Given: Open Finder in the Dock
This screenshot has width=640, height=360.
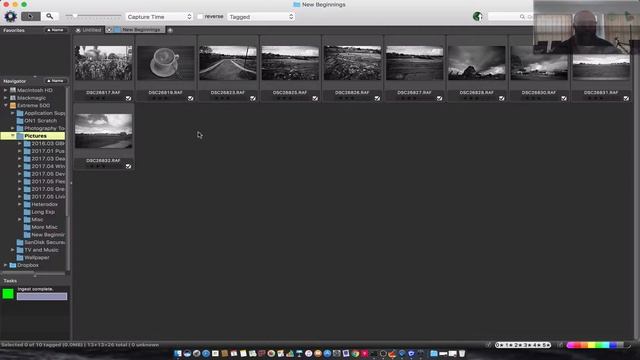Looking at the screenshot, I should [x=178, y=353].
